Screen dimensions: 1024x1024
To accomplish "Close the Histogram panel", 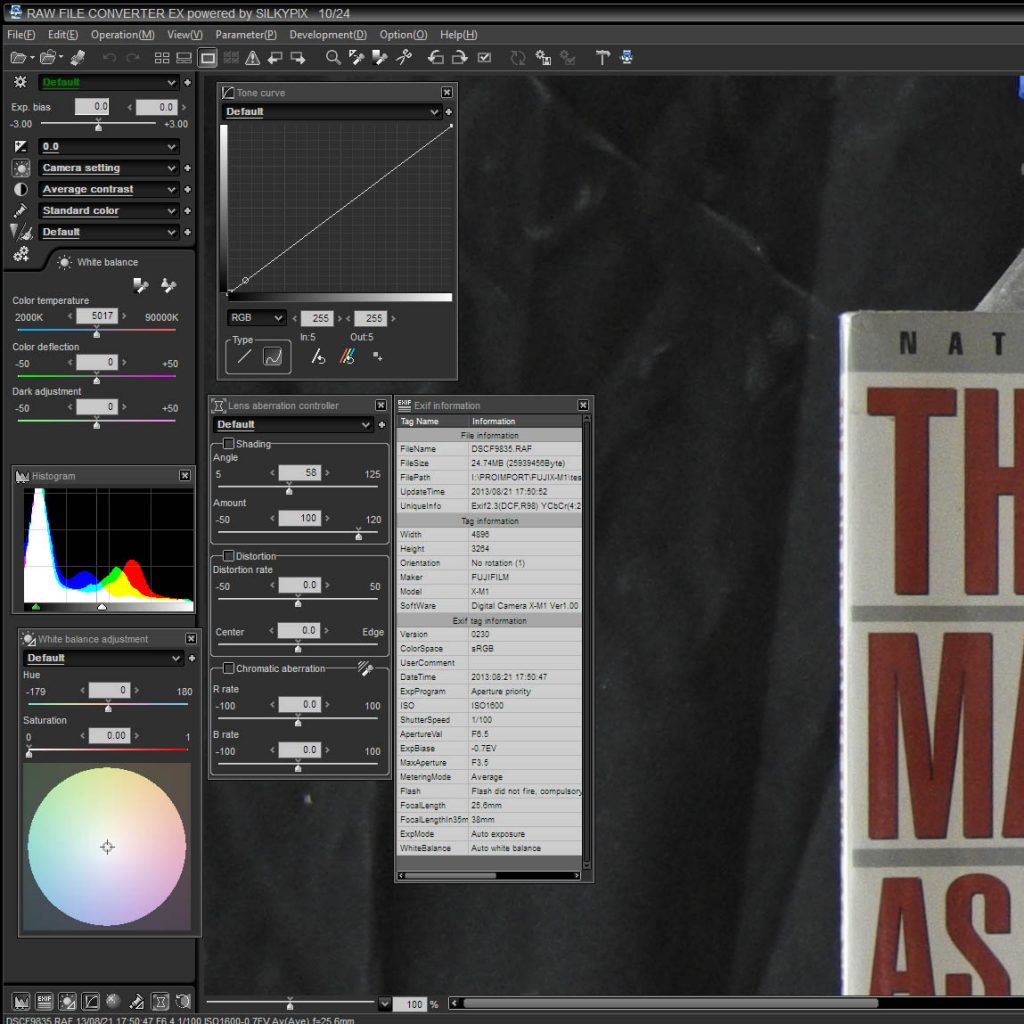I will [x=185, y=475].
